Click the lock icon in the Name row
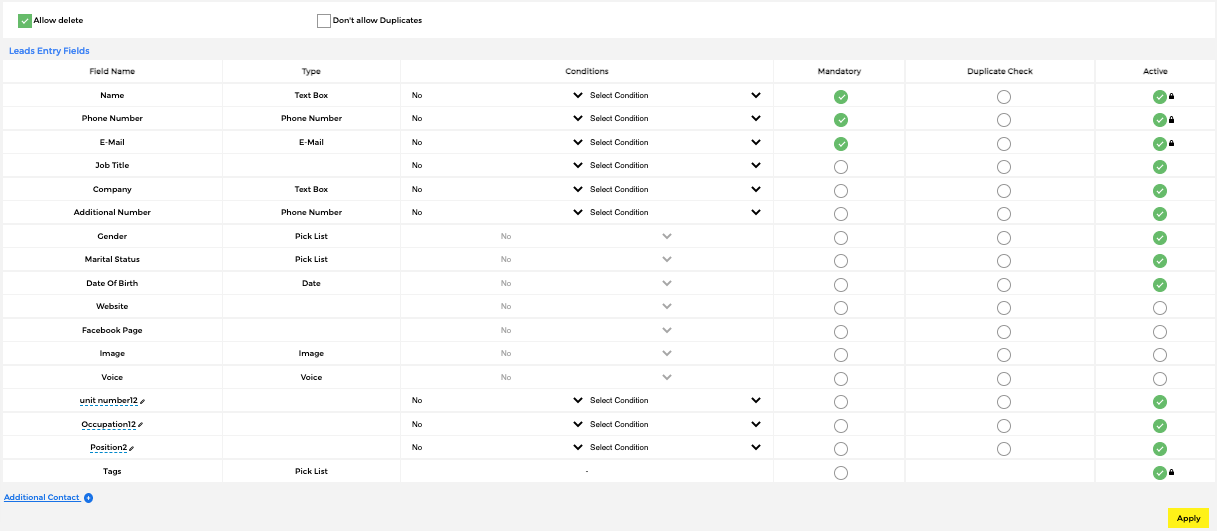Screen dimensions: 1217x531 click(1171, 97)
